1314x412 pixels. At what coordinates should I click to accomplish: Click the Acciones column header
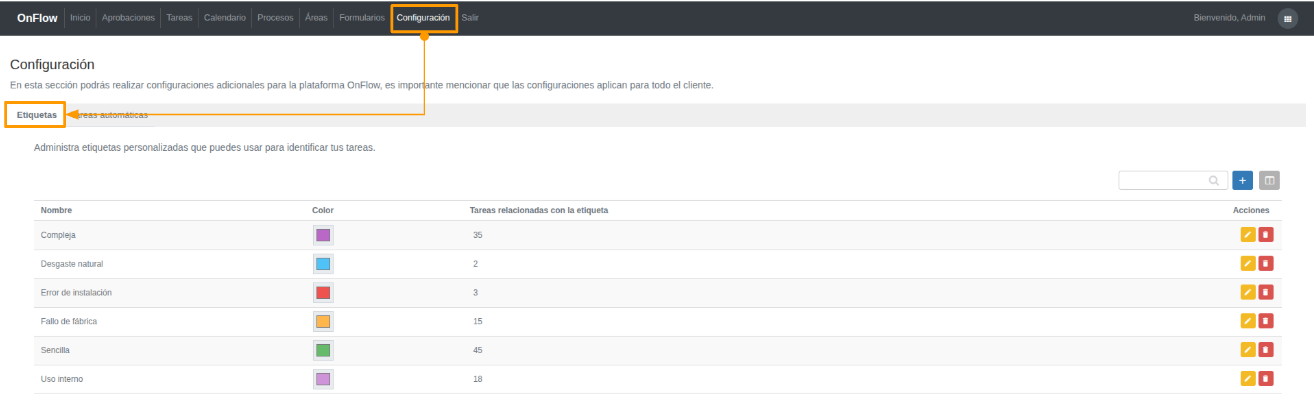coord(1251,210)
